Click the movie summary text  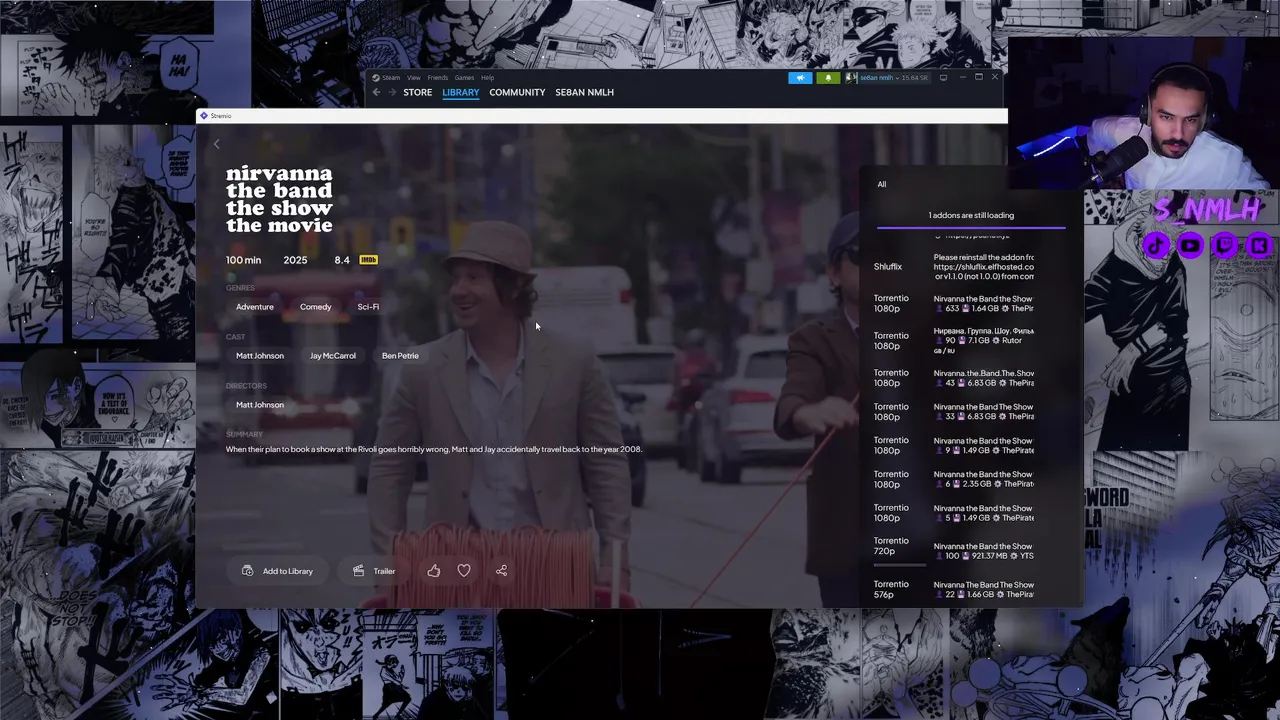click(434, 450)
